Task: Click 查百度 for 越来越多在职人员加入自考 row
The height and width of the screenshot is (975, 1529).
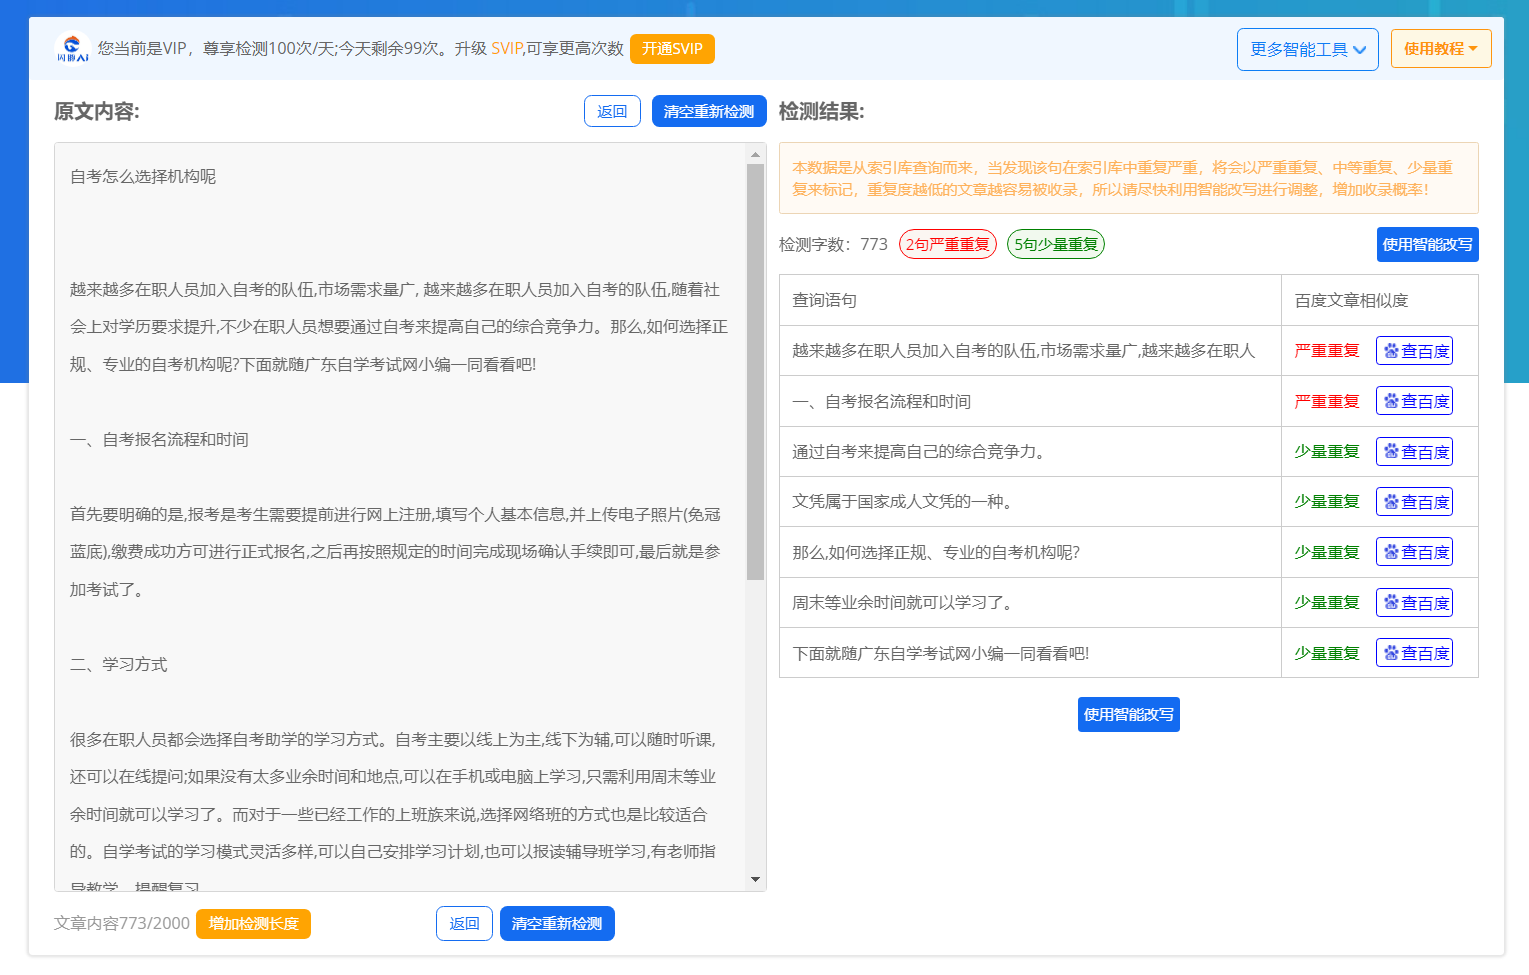Action: [x=1414, y=351]
